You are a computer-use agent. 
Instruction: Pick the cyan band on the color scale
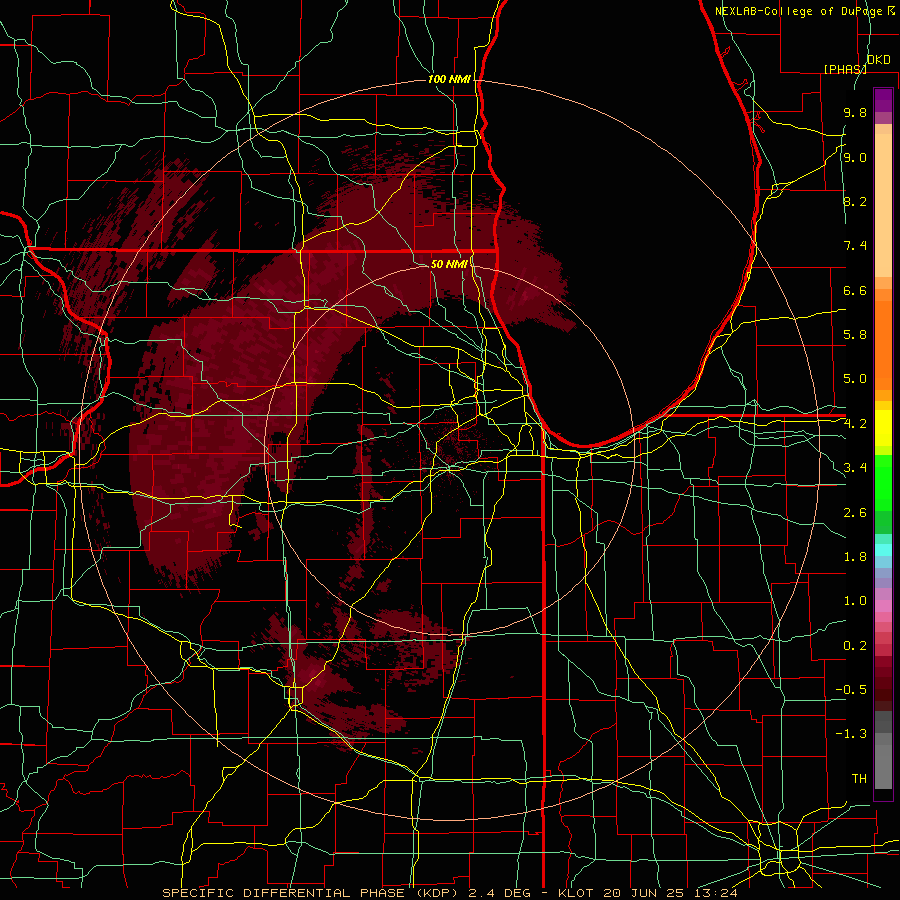(883, 550)
